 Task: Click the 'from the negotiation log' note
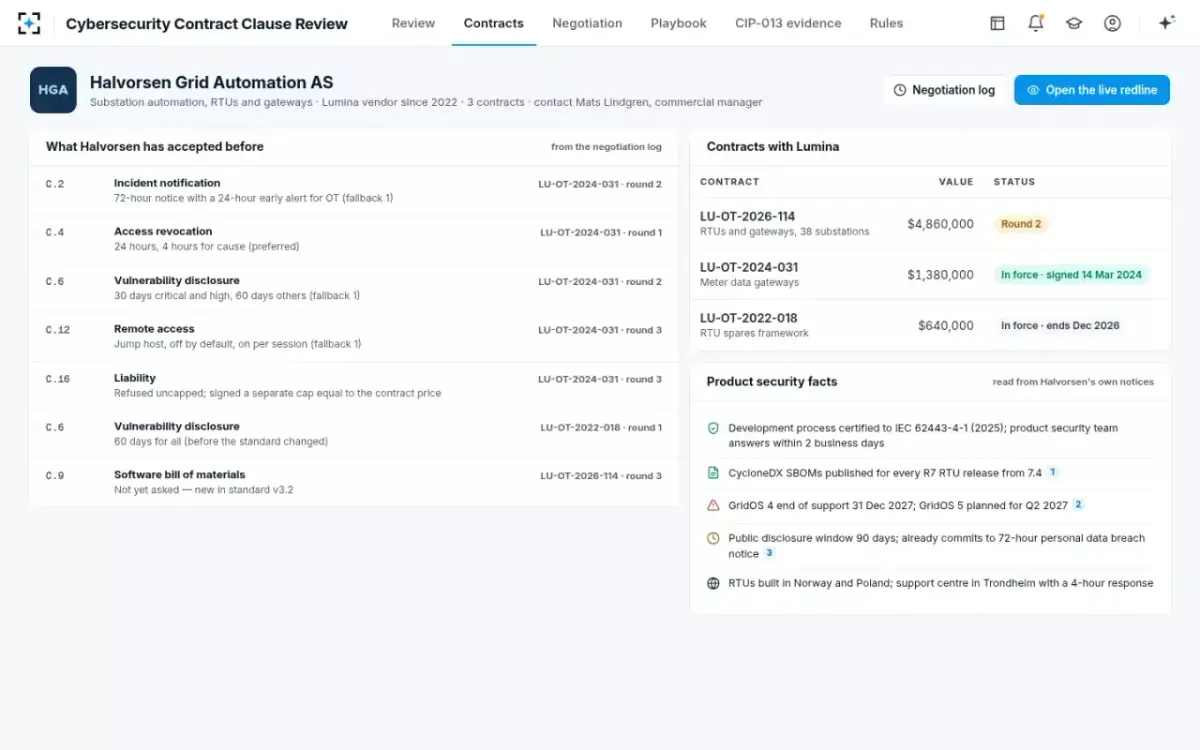(x=606, y=147)
